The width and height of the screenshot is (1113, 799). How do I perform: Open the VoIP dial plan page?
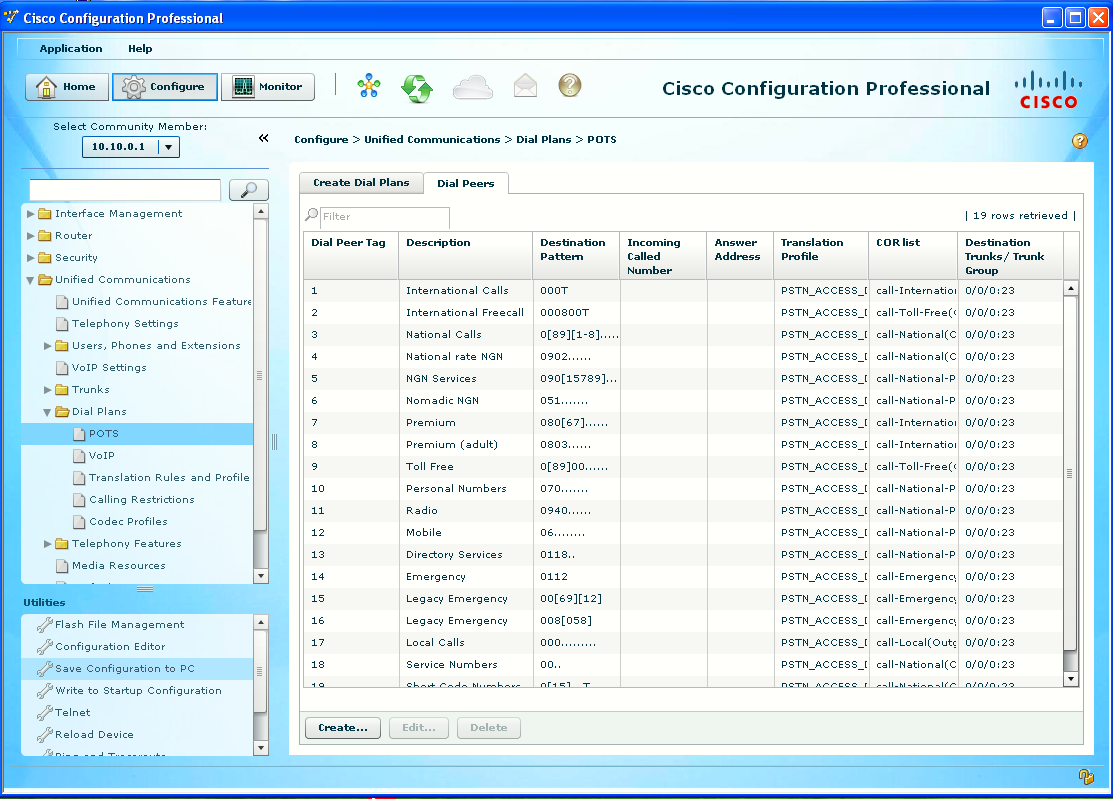point(102,456)
